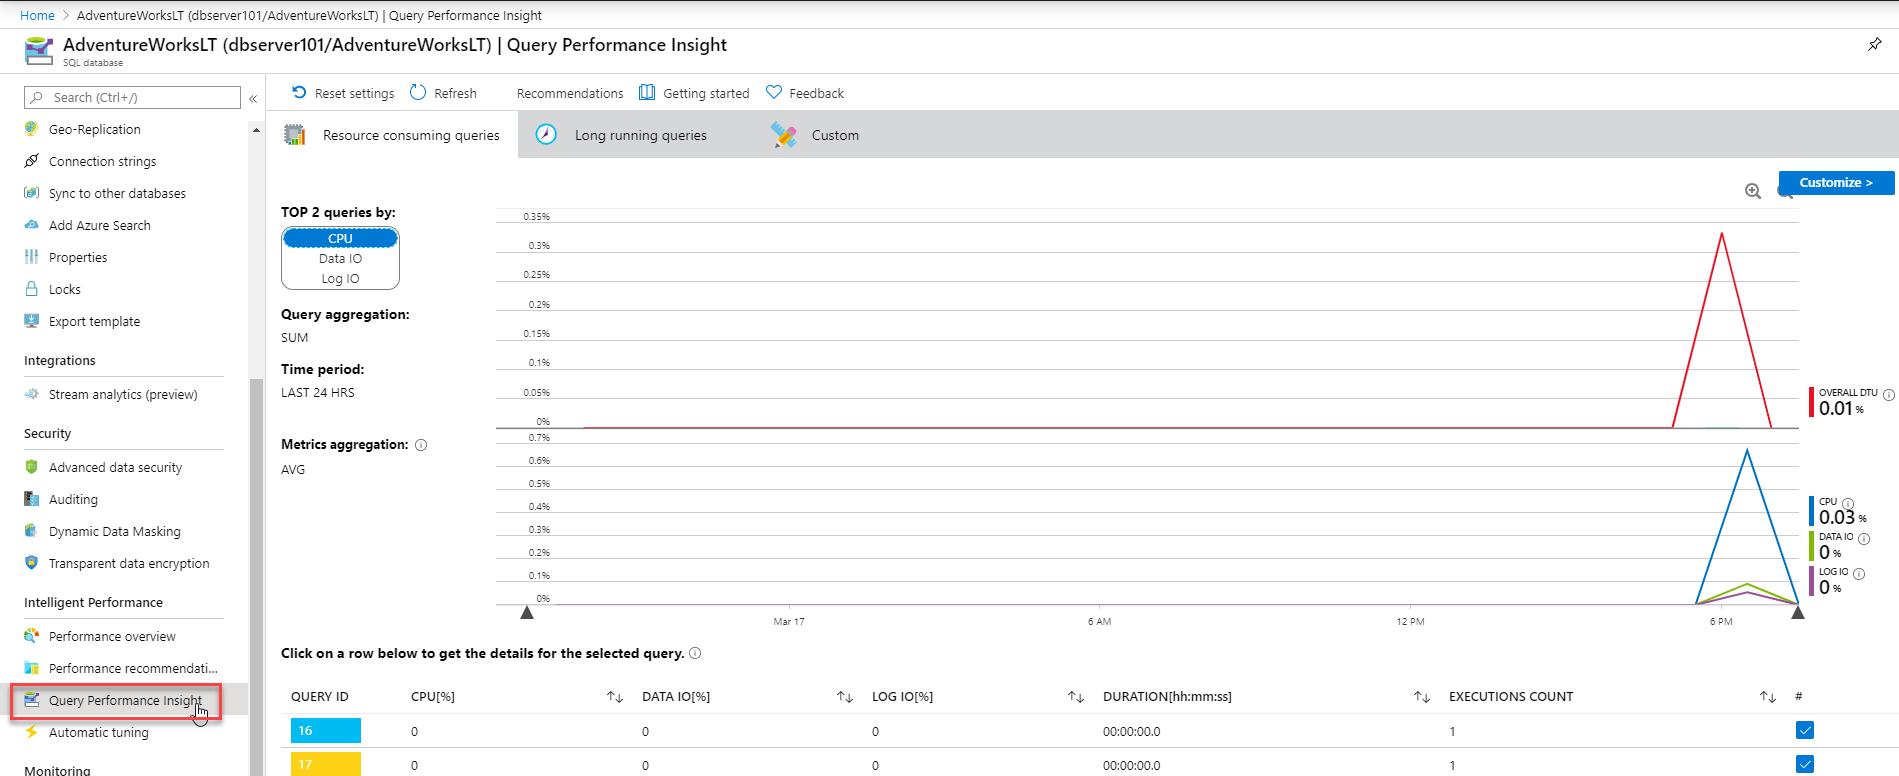Open the Resource consuming queries tab
This screenshot has height=776, width=1899.
392,135
